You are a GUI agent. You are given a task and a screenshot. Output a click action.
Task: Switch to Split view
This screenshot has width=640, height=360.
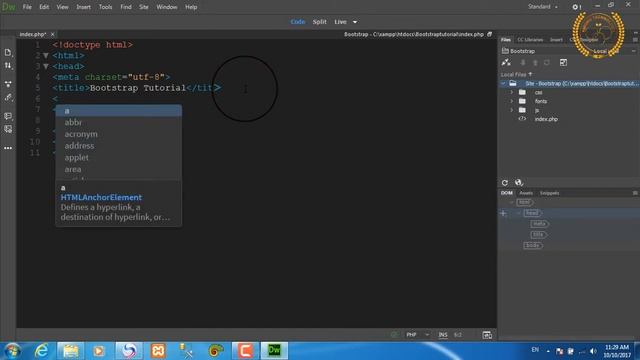pyautogui.click(x=320, y=22)
